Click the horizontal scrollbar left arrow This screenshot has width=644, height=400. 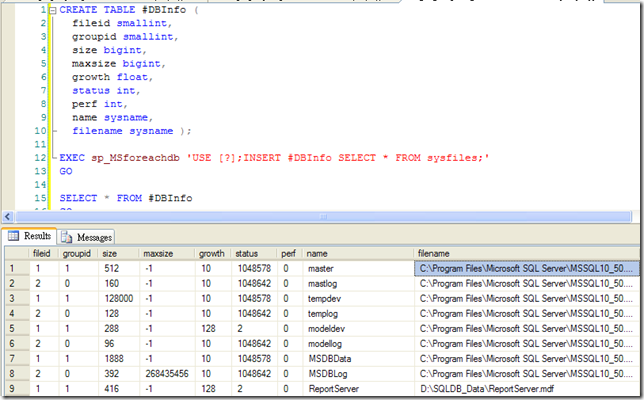[8, 216]
